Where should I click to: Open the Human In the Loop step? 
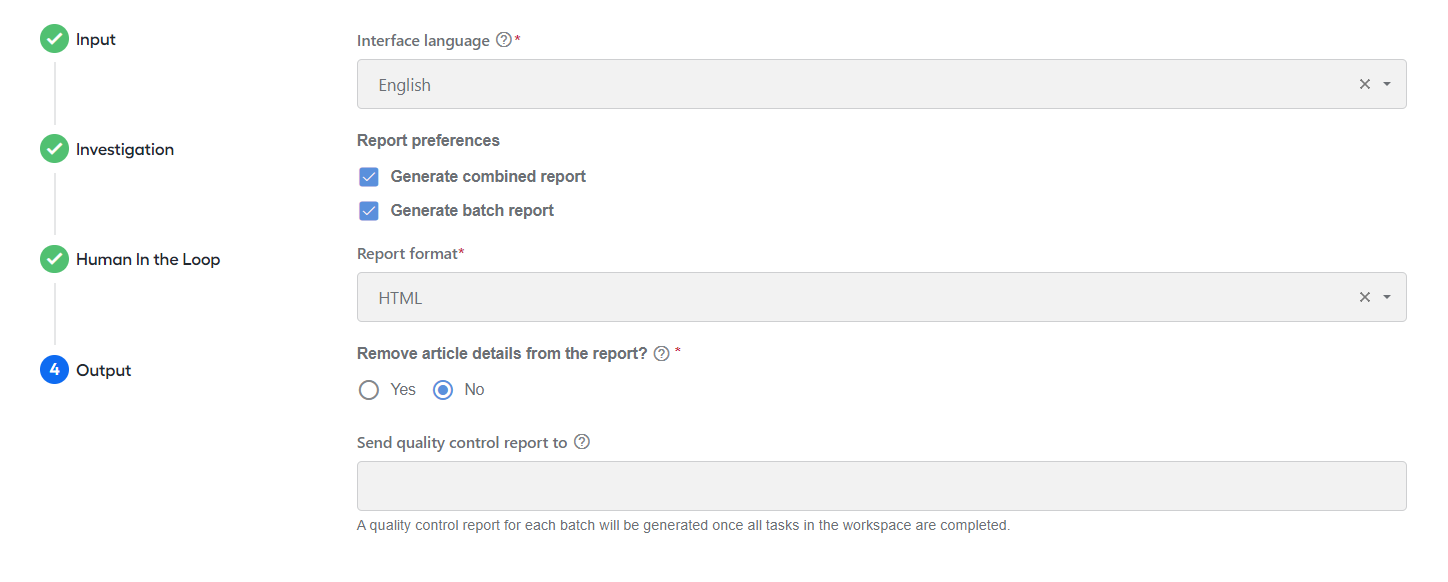(x=148, y=260)
